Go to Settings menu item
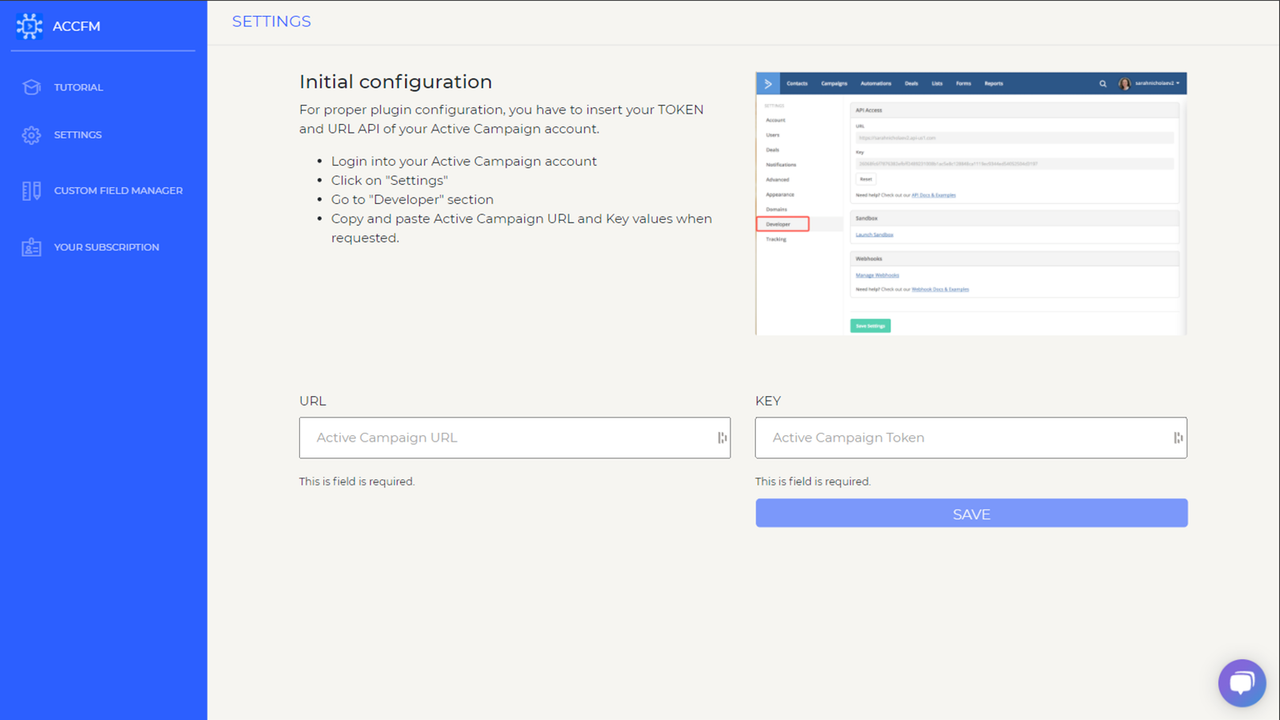 coord(78,135)
